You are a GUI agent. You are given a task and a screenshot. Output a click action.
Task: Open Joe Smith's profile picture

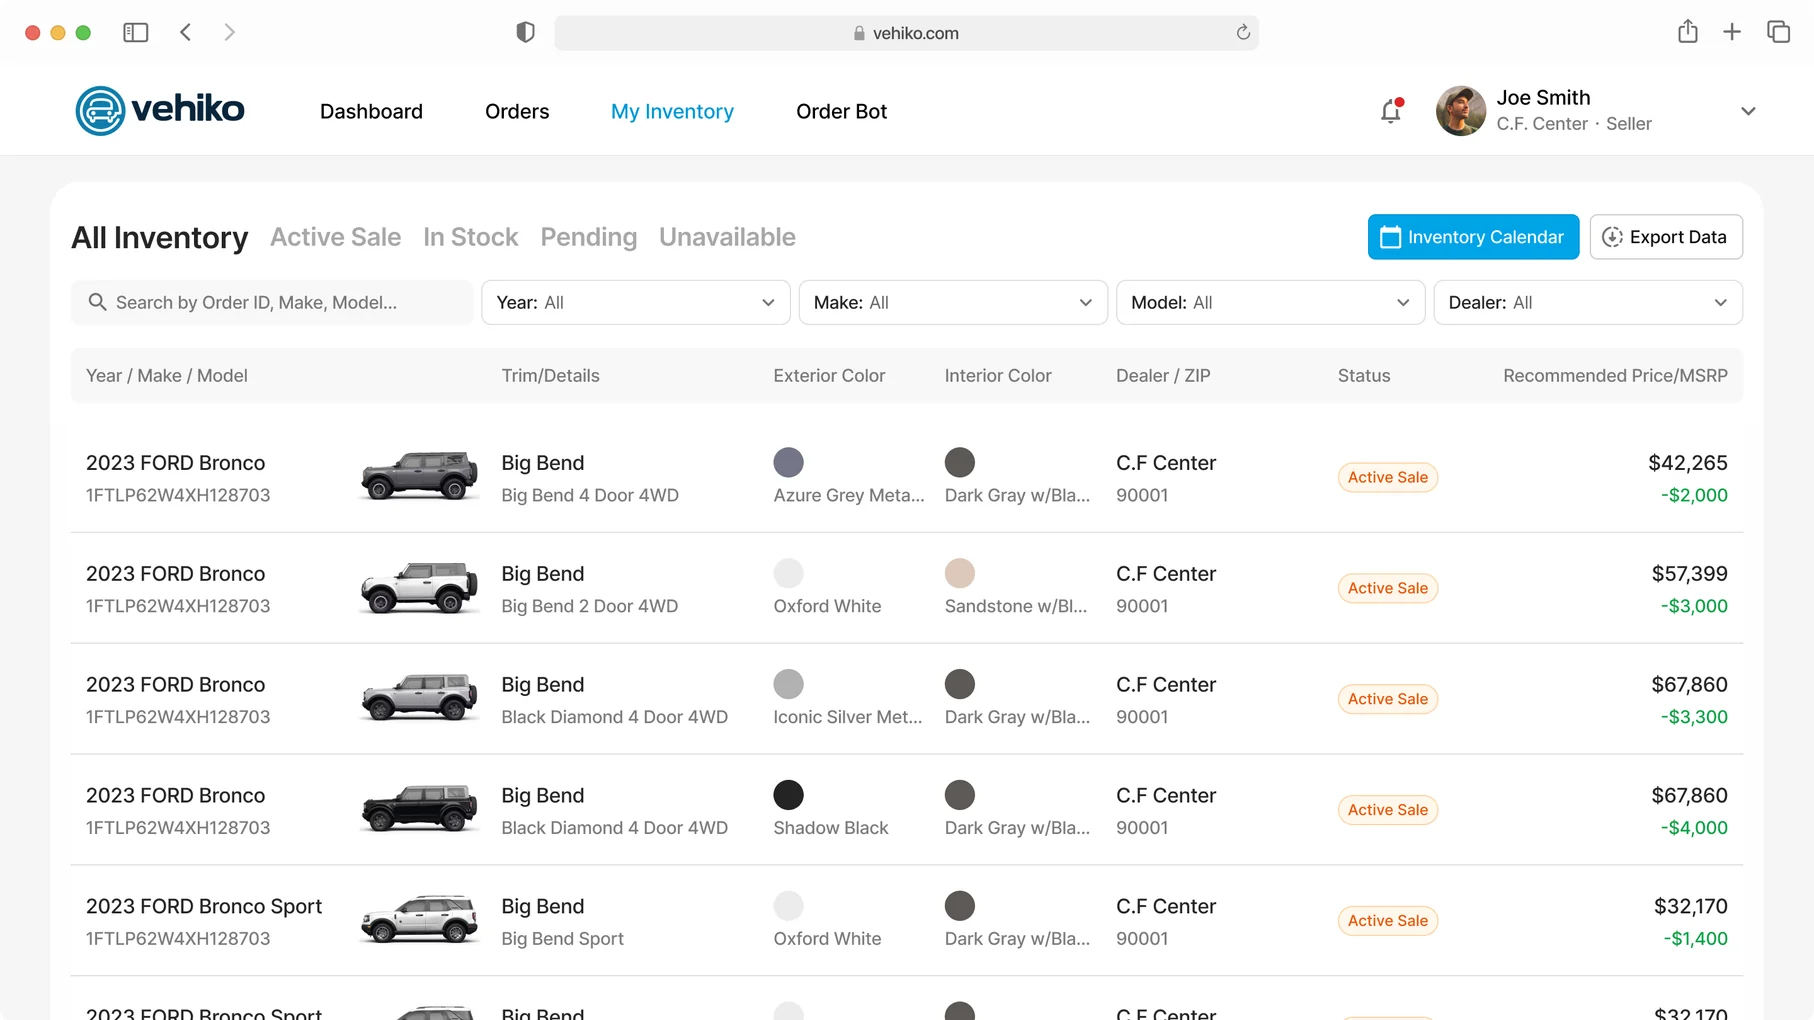[x=1461, y=111]
